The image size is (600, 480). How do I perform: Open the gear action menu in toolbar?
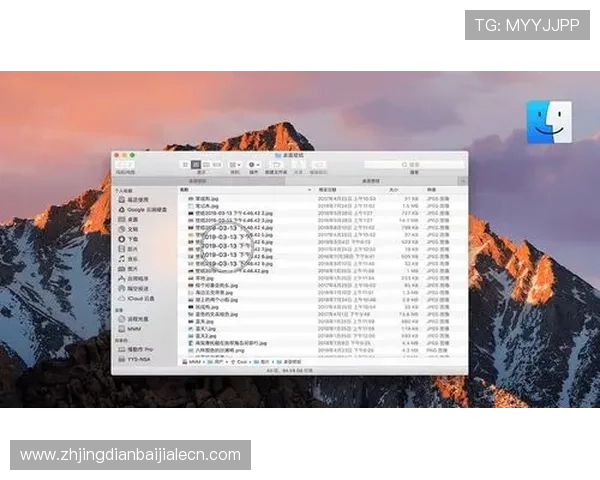(x=254, y=164)
